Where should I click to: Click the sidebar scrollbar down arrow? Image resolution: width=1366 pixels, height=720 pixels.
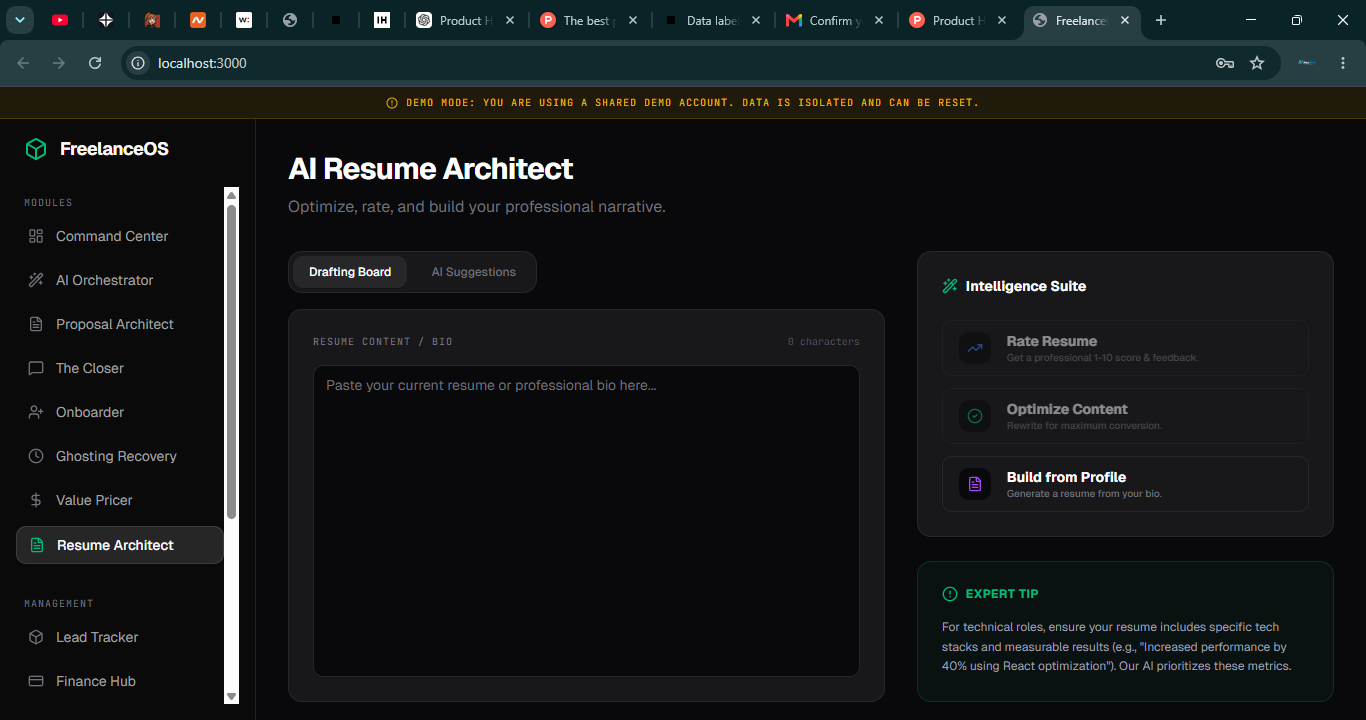[232, 696]
